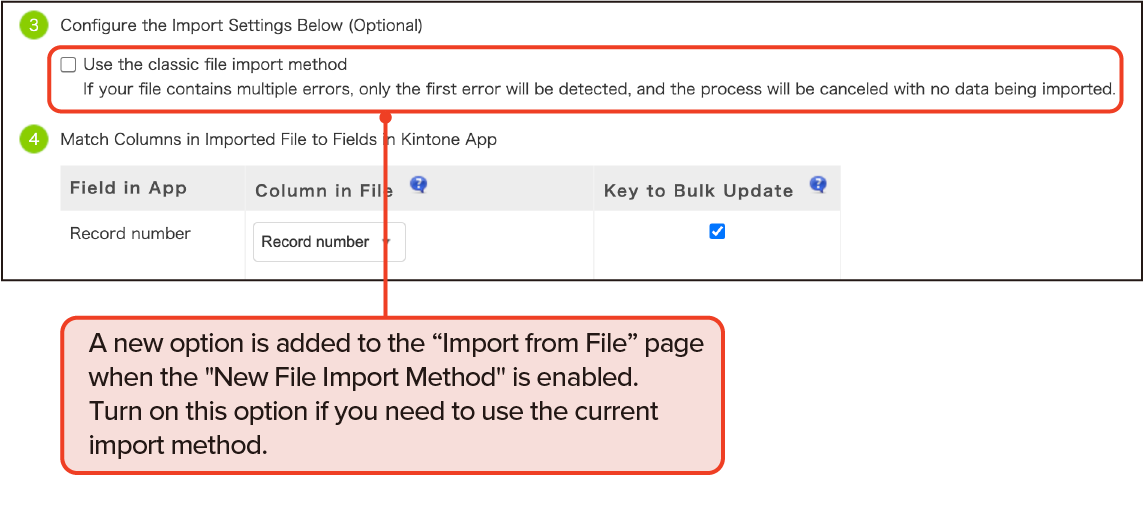Open the Record number column dropdown
Viewport: 1144px width, 516px height.
328,242
